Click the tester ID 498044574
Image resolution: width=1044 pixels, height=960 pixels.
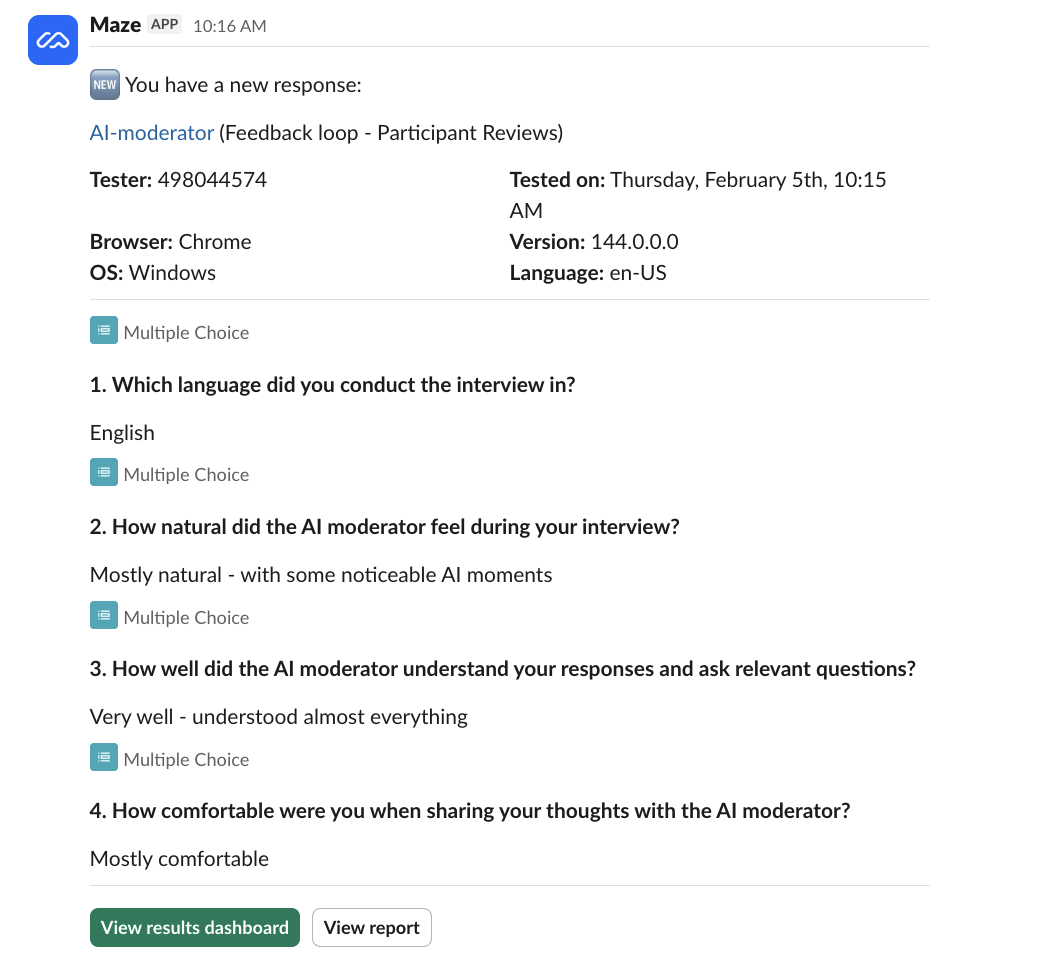[212, 180]
